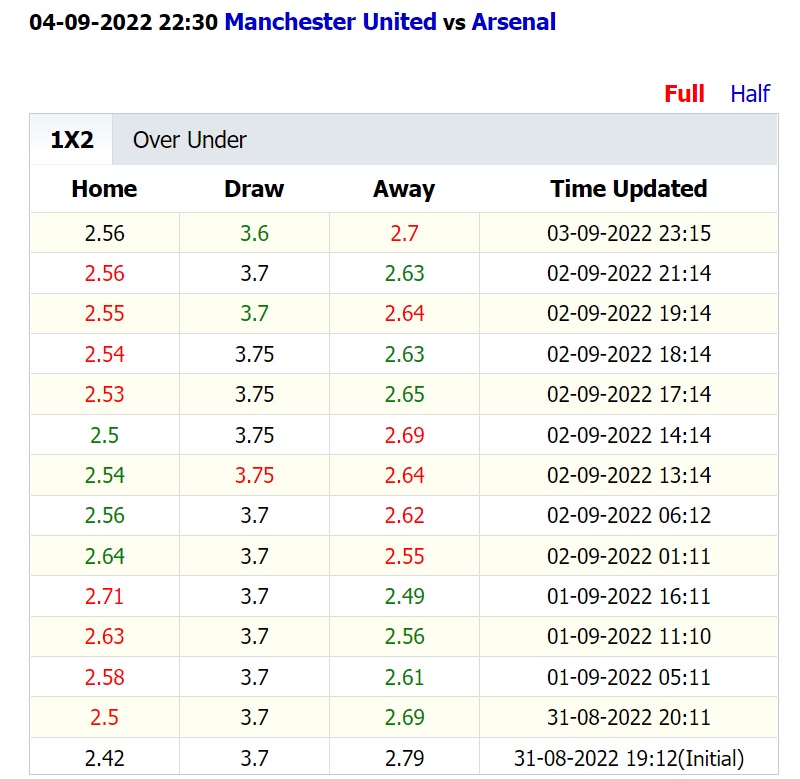Switch to the Over Under tab

point(189,140)
